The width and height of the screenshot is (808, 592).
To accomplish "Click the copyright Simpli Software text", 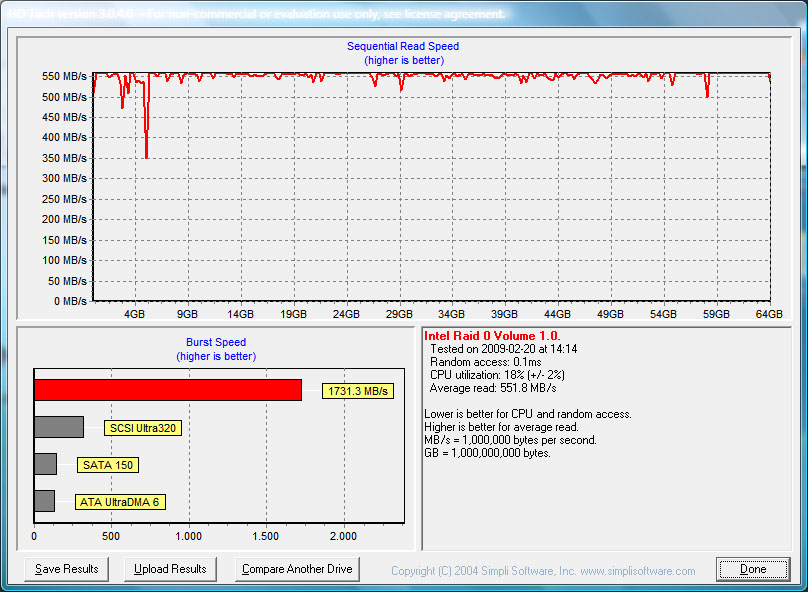I will (543, 571).
